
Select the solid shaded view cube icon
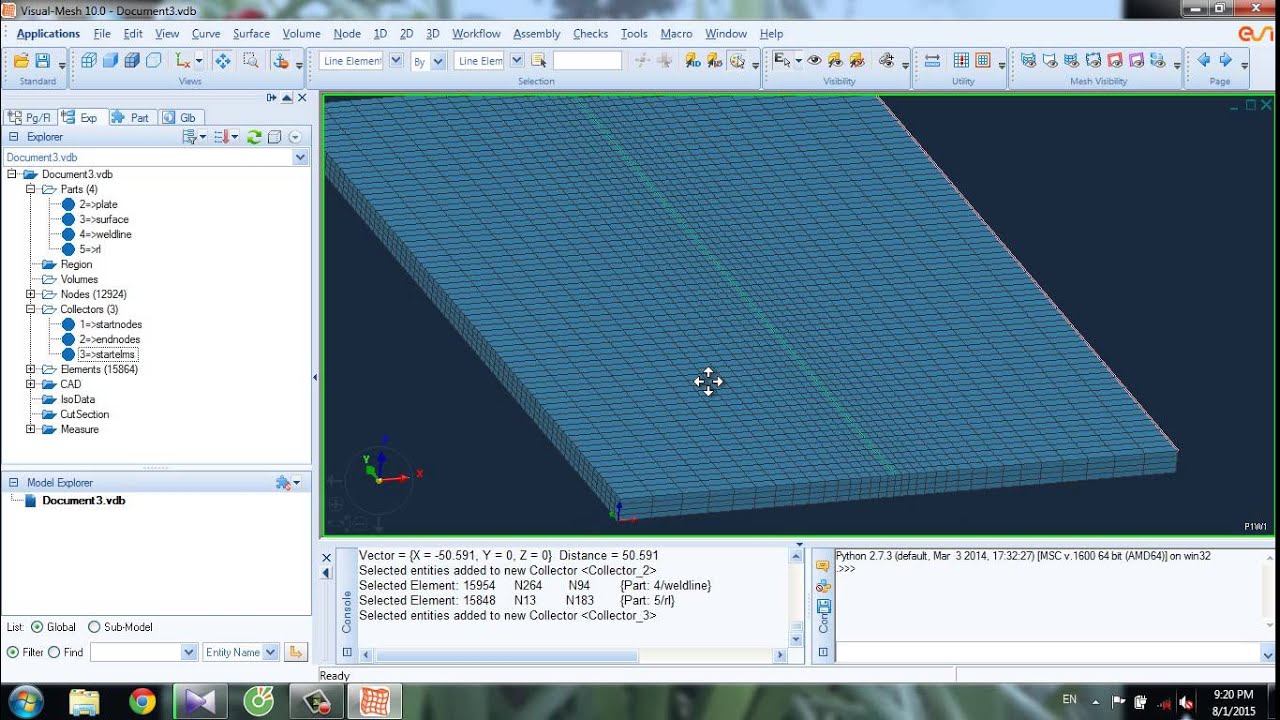pos(110,61)
